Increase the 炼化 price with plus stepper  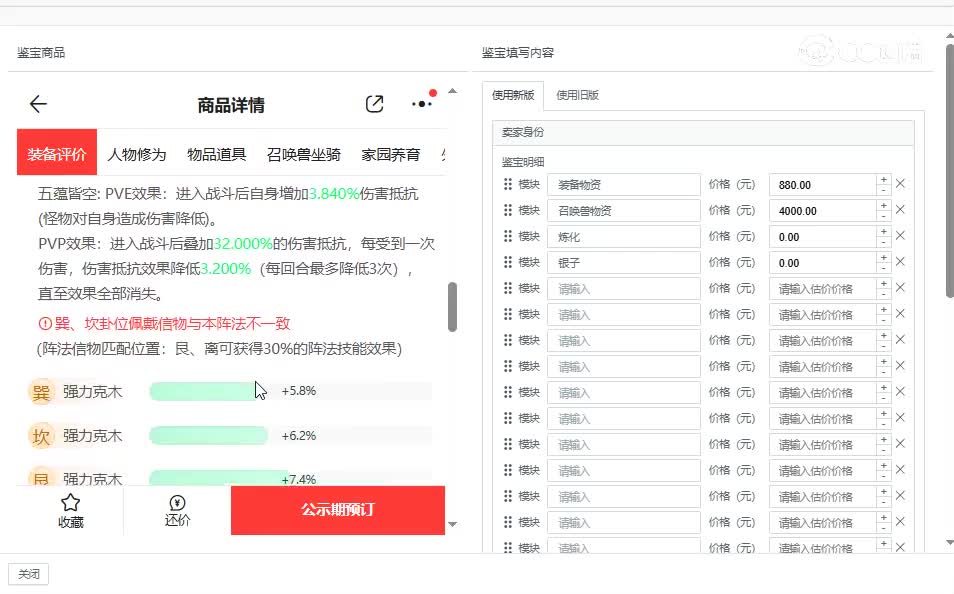coord(883,231)
